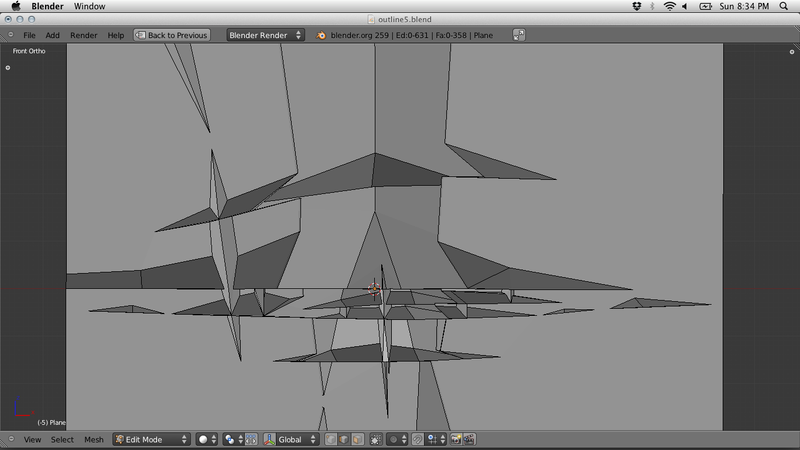
Task: Open the Render menu
Action: pyautogui.click(x=84, y=35)
